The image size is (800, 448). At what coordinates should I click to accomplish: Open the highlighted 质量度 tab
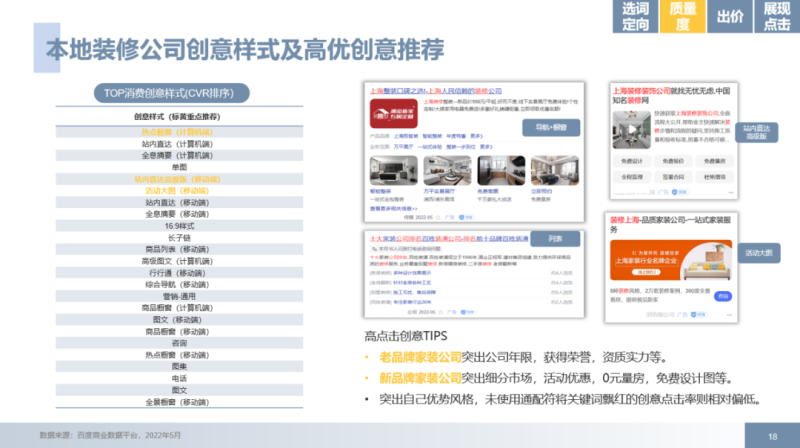(x=683, y=16)
